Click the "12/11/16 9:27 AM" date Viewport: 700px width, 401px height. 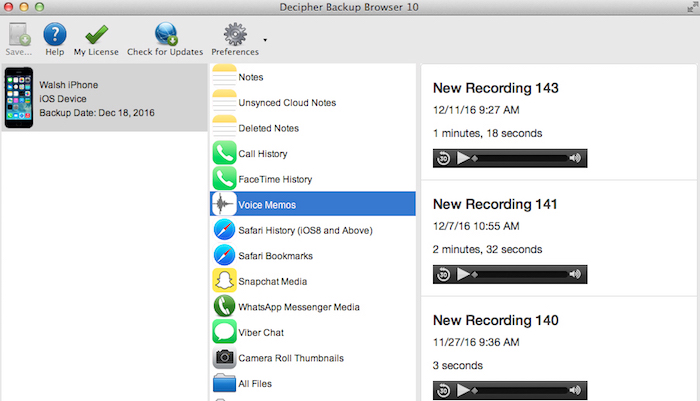(476, 110)
